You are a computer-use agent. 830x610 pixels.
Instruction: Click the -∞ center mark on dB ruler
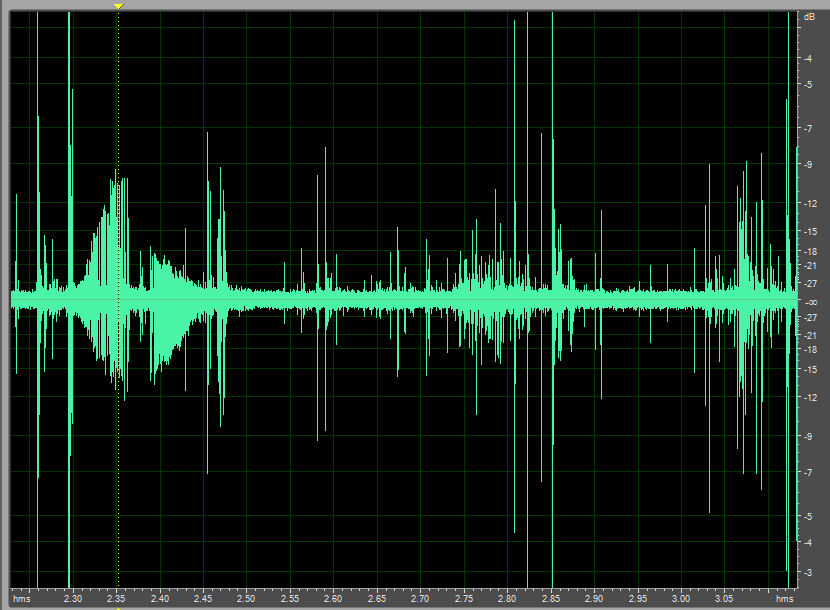(x=809, y=301)
